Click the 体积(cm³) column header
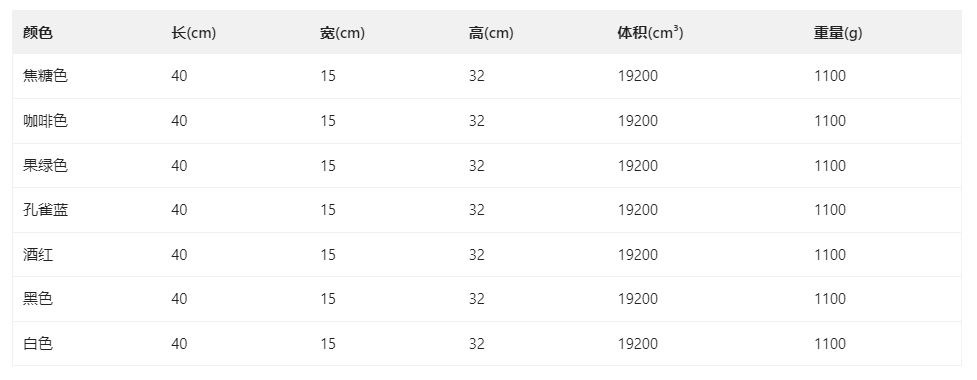 tap(651, 33)
